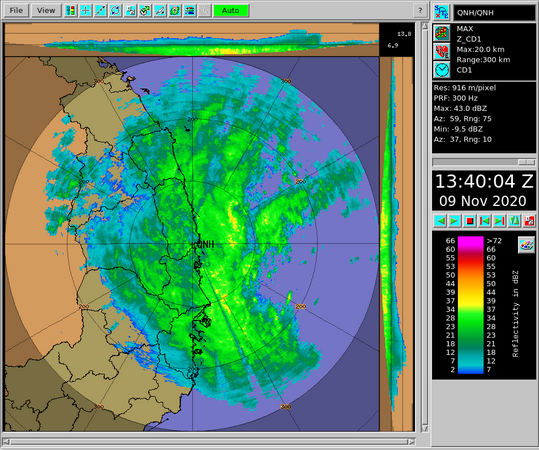This screenshot has width=539, height=450.
Task: Click the reflectivity color scale bar
Action: (471, 305)
